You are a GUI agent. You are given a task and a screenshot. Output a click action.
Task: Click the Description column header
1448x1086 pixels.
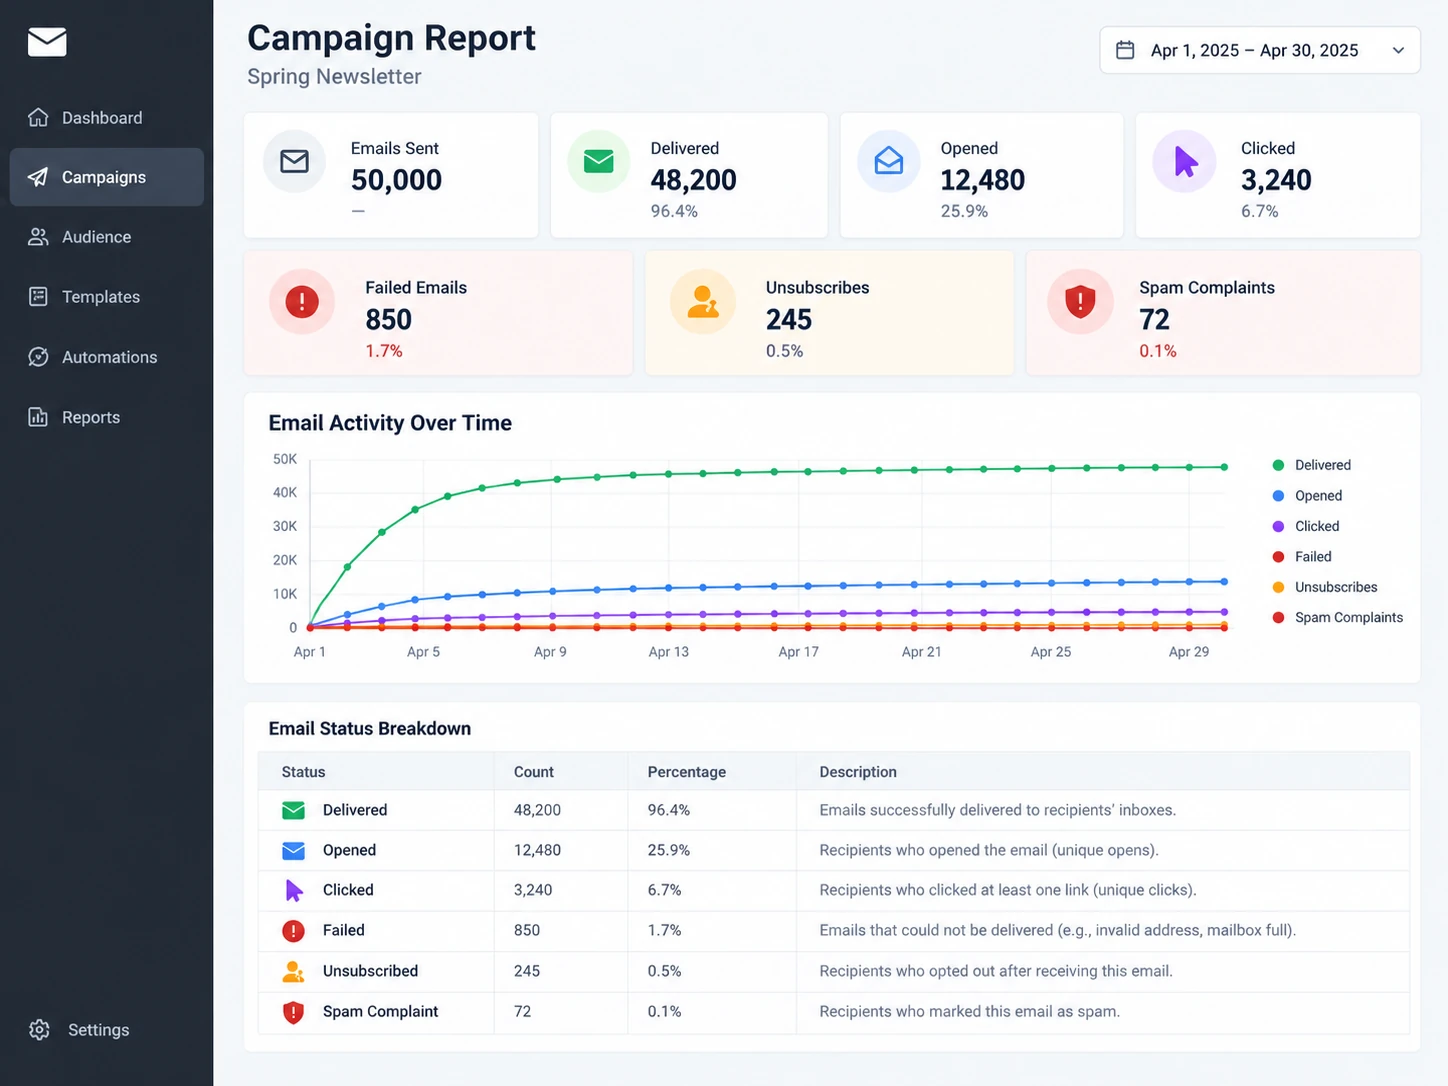tap(858, 772)
